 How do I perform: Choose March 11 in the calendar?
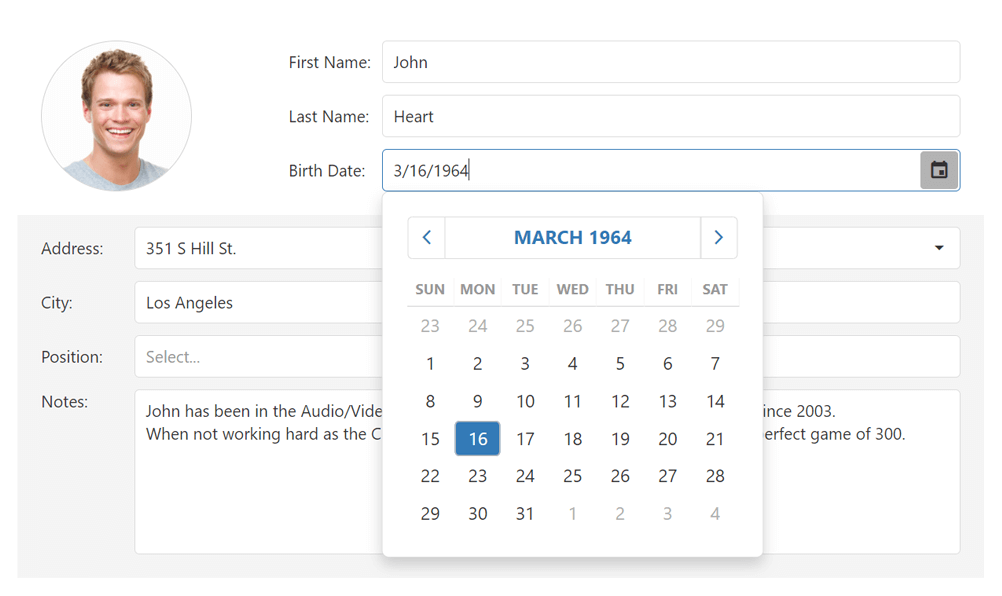pyautogui.click(x=572, y=402)
